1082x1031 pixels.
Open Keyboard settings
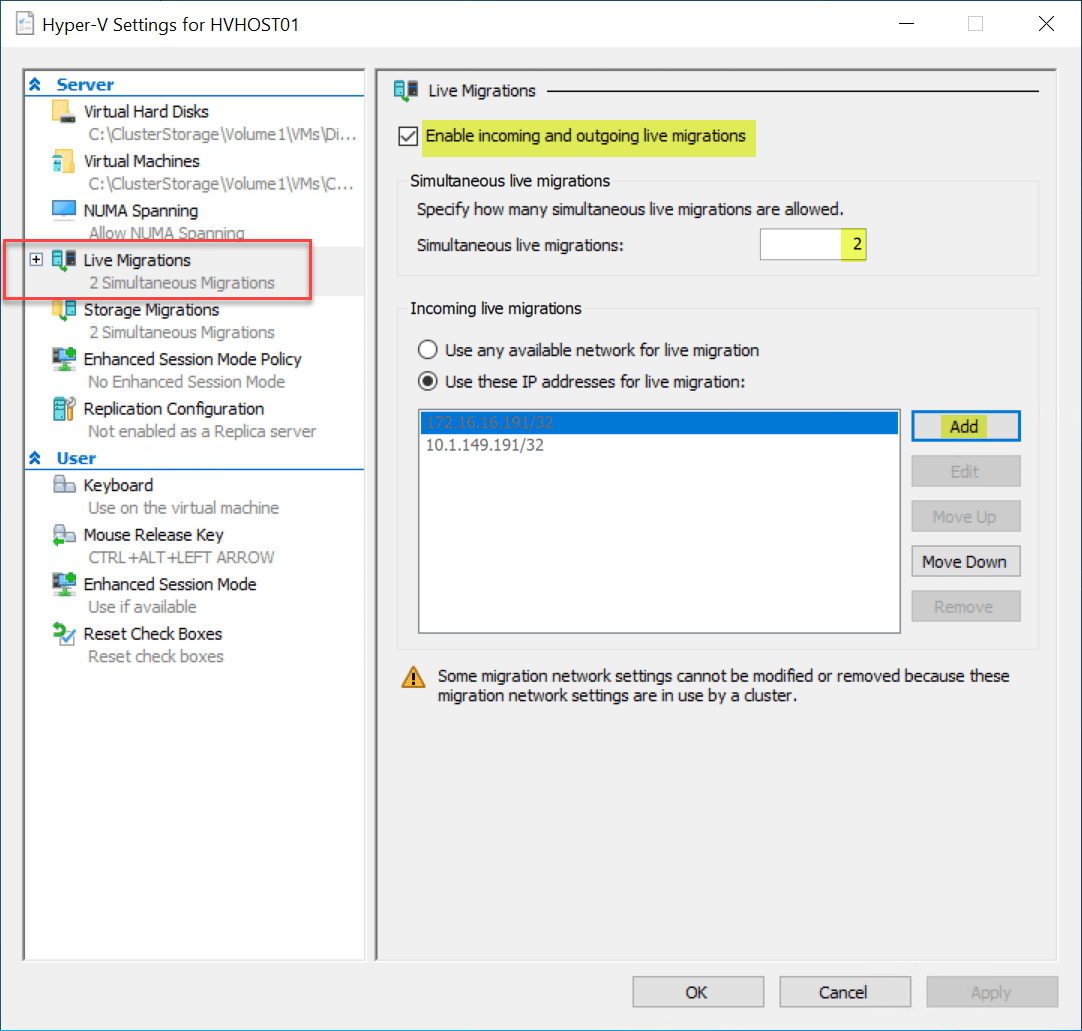pos(118,485)
